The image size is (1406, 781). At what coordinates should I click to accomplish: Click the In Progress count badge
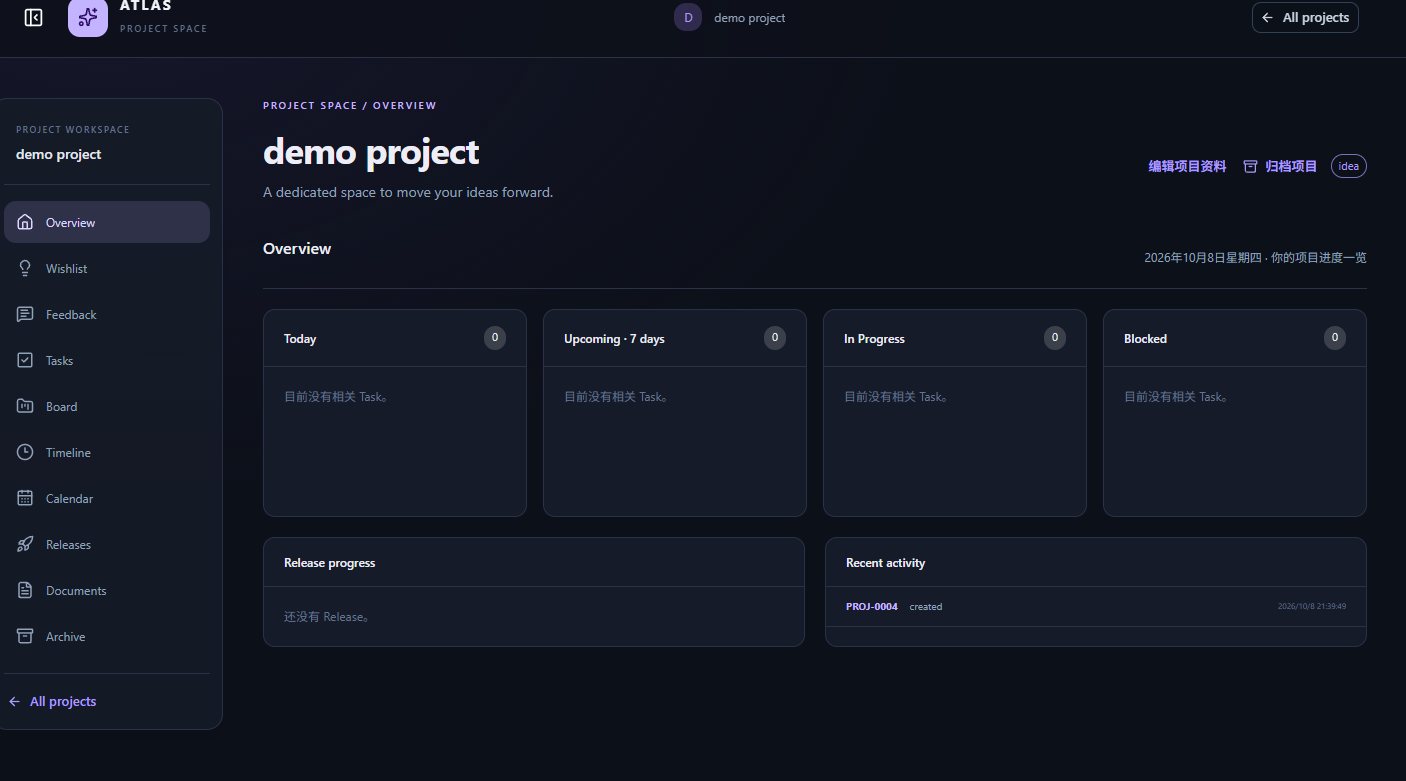click(1055, 338)
